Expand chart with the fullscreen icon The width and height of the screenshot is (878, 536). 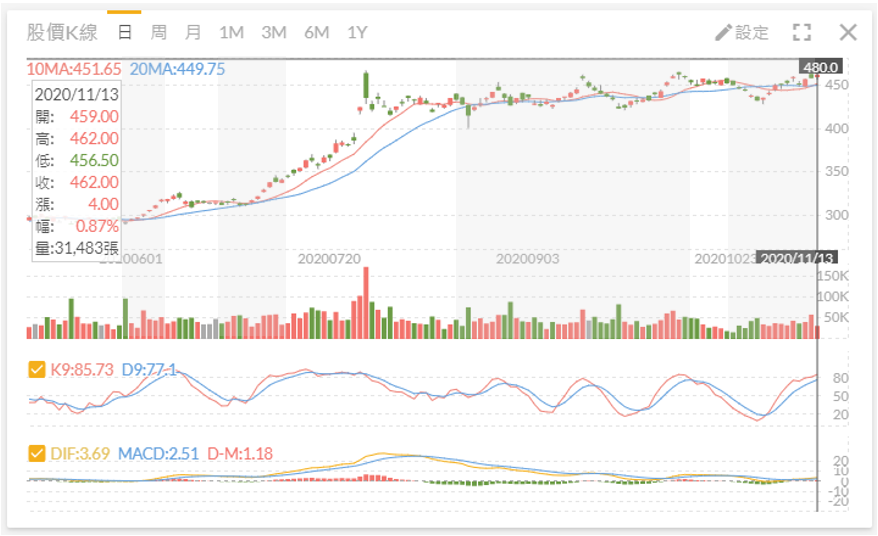click(802, 32)
